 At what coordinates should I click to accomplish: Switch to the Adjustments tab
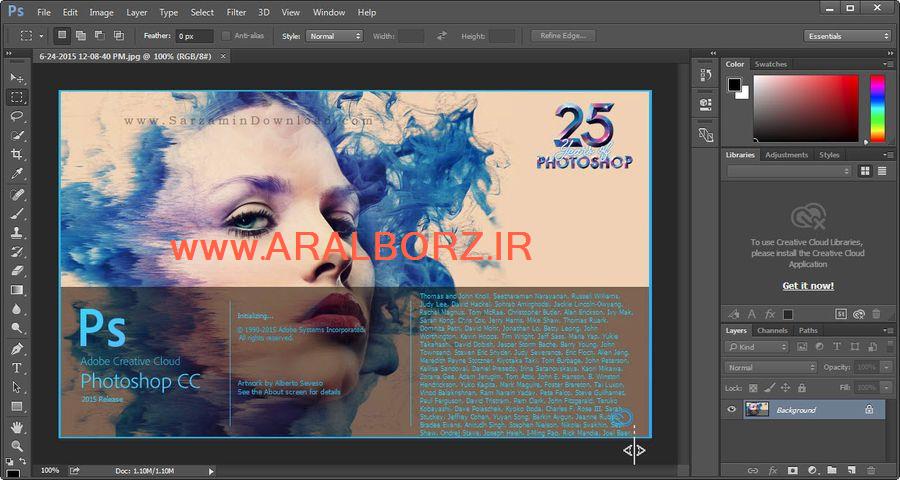786,155
